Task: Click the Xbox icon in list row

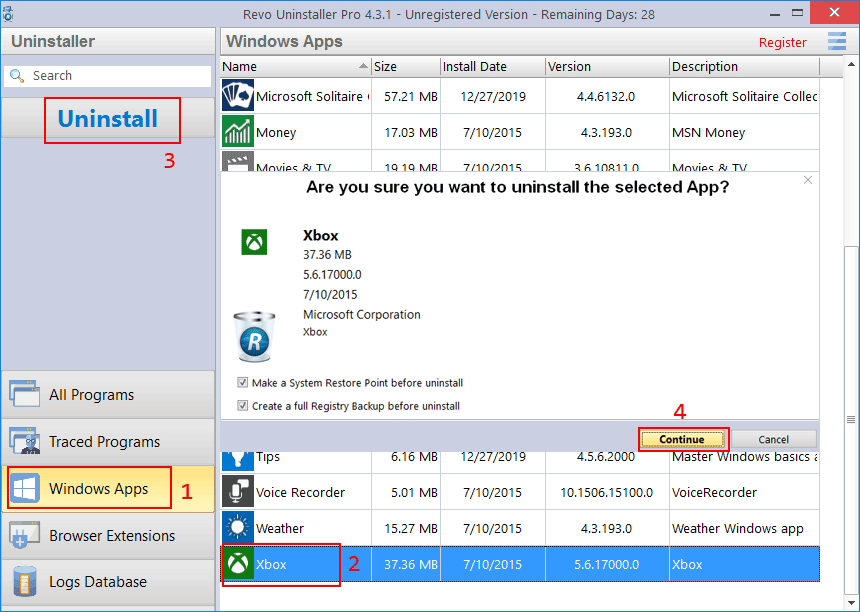Action: point(237,564)
